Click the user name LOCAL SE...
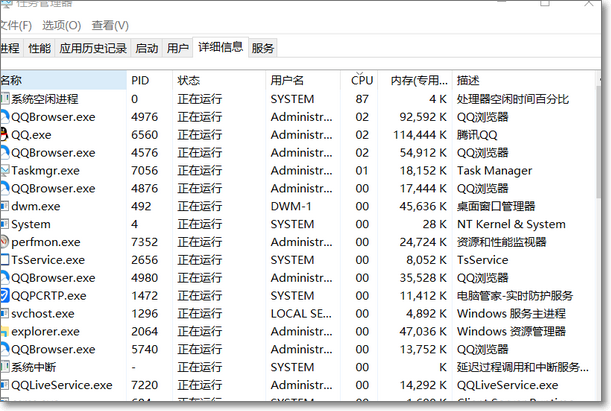 [x=301, y=314]
